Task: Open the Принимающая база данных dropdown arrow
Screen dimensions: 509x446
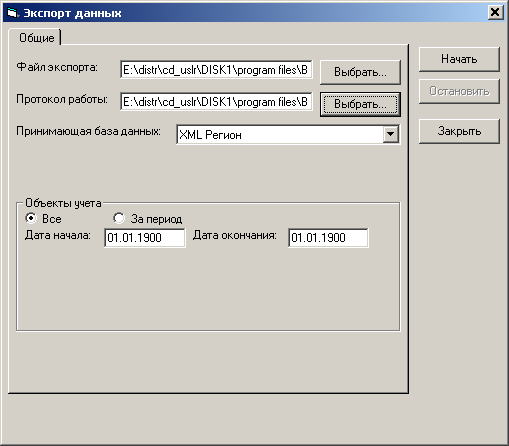Action: 390,135
